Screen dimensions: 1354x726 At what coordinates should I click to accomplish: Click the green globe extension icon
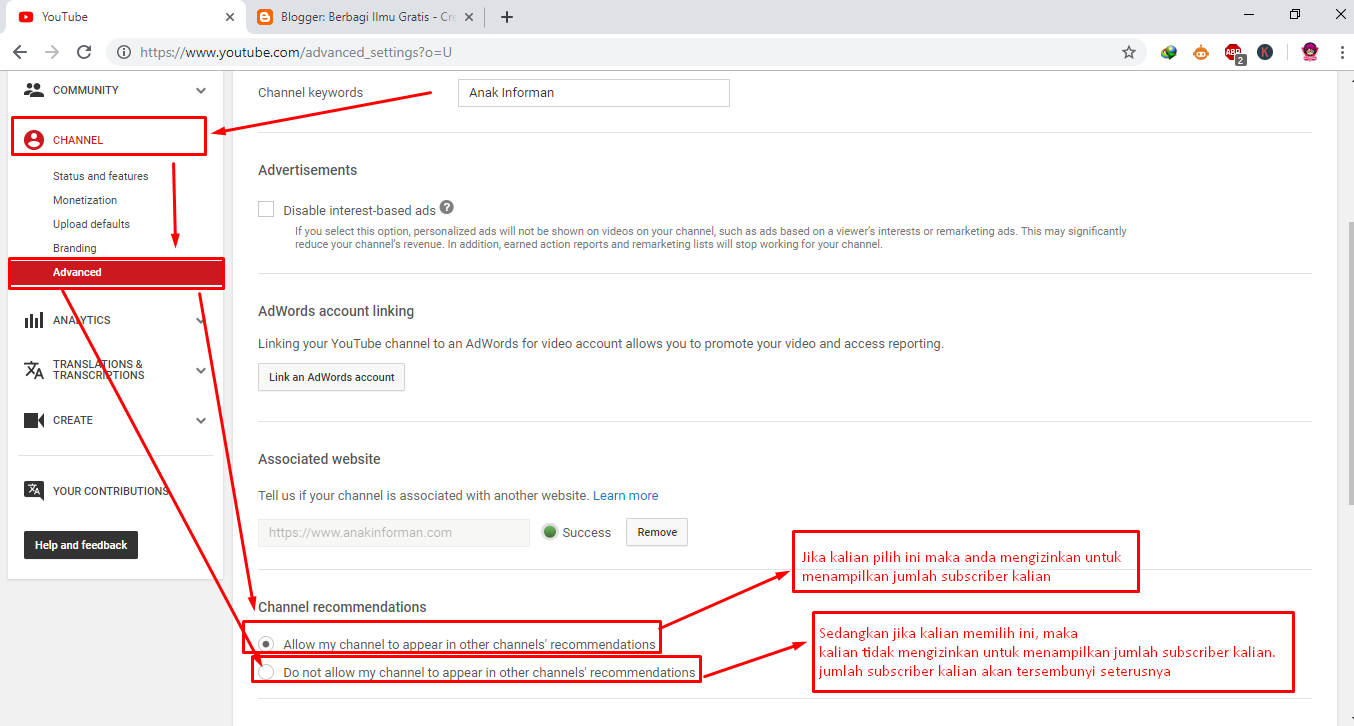1169,52
